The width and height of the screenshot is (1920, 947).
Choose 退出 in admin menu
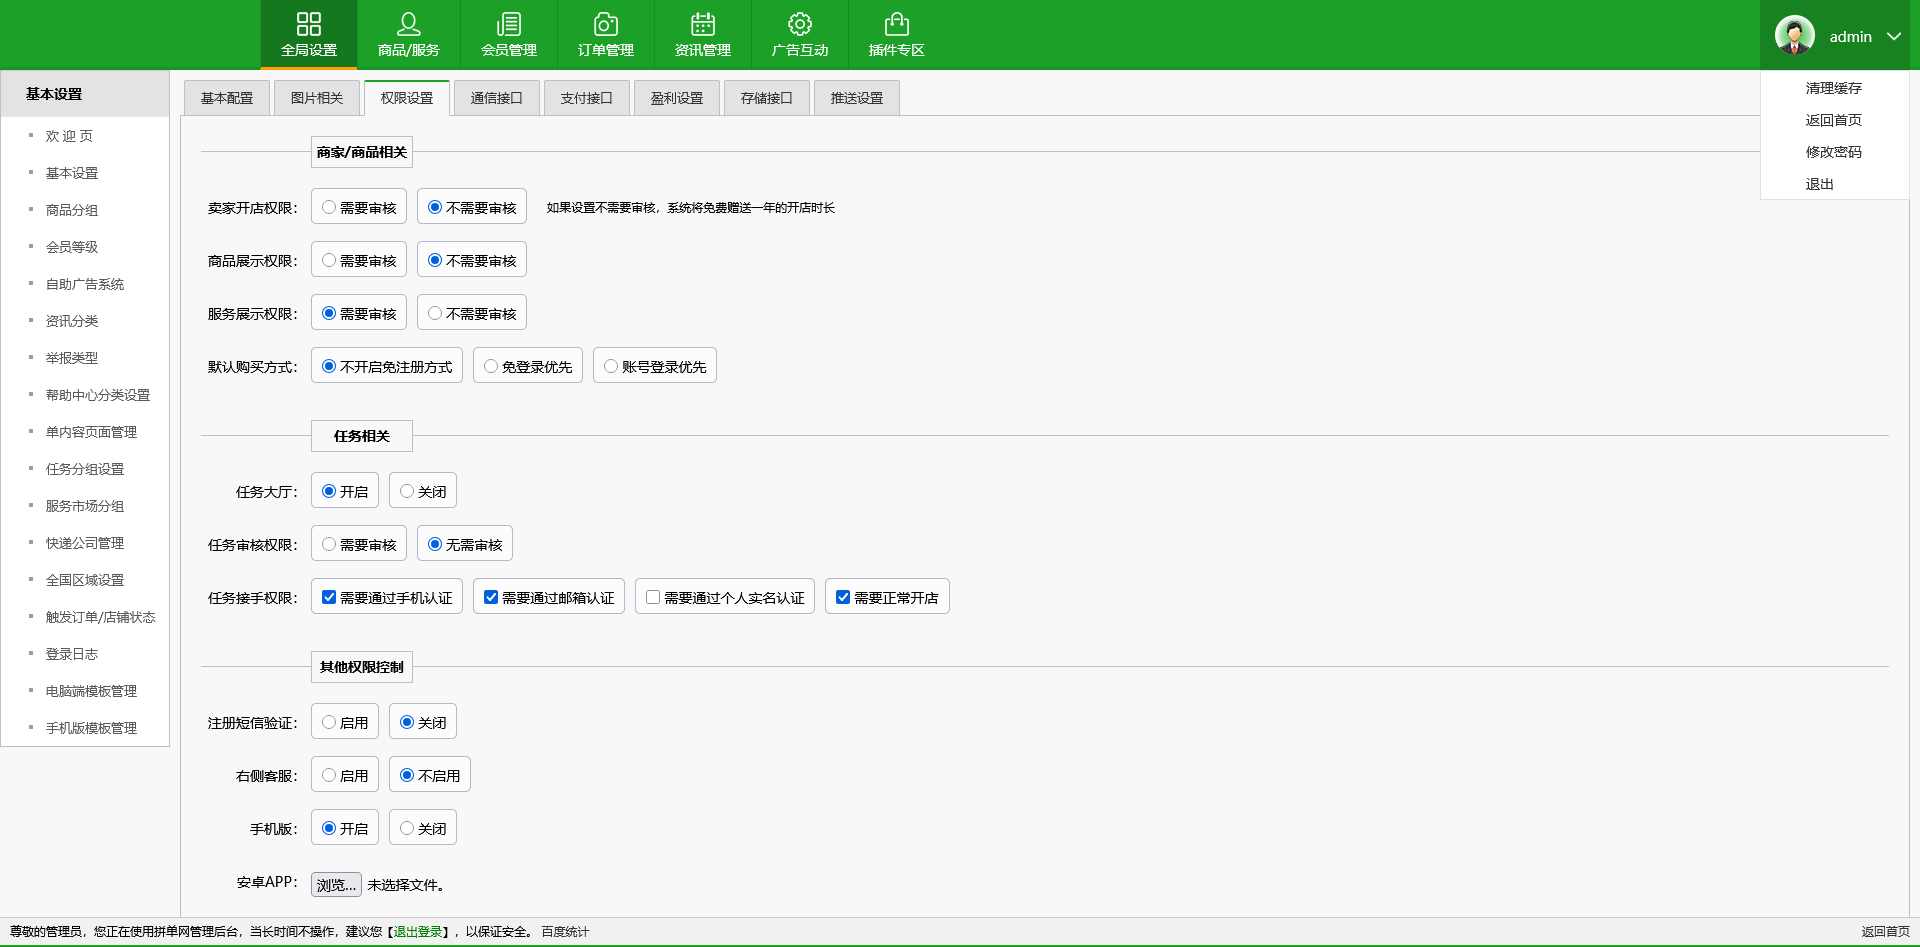pos(1820,184)
